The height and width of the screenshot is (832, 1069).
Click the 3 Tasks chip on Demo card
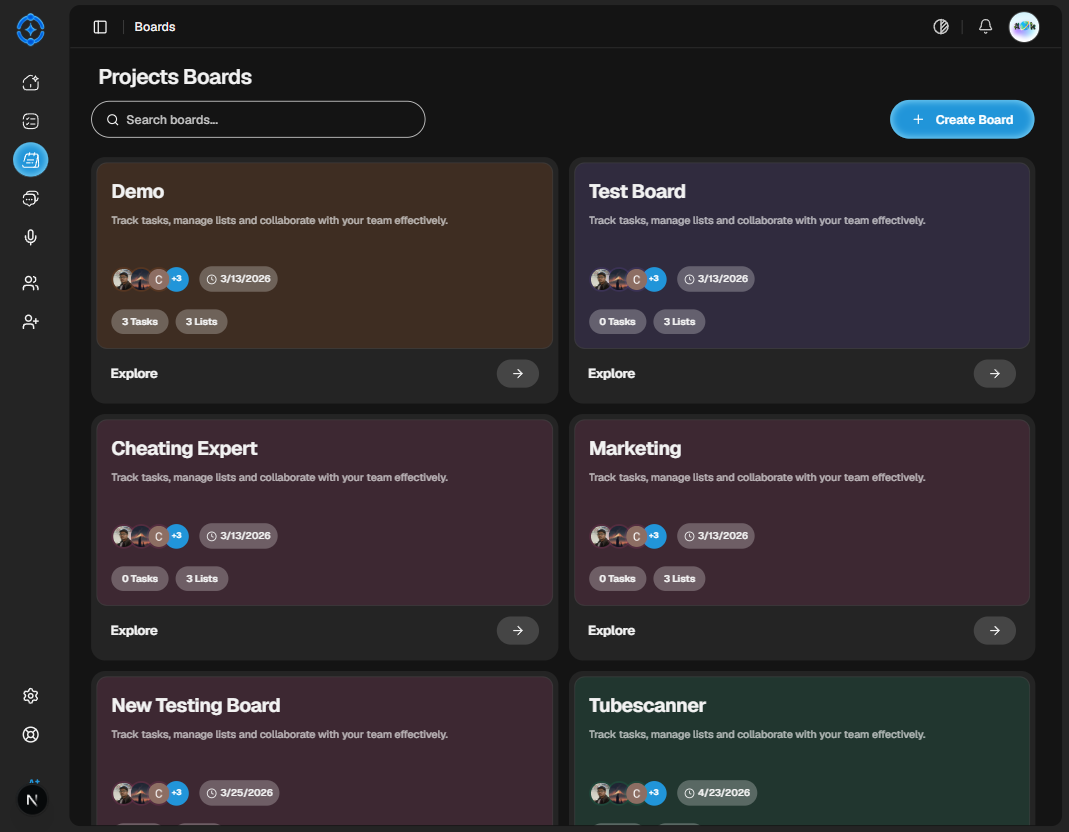[x=140, y=322]
